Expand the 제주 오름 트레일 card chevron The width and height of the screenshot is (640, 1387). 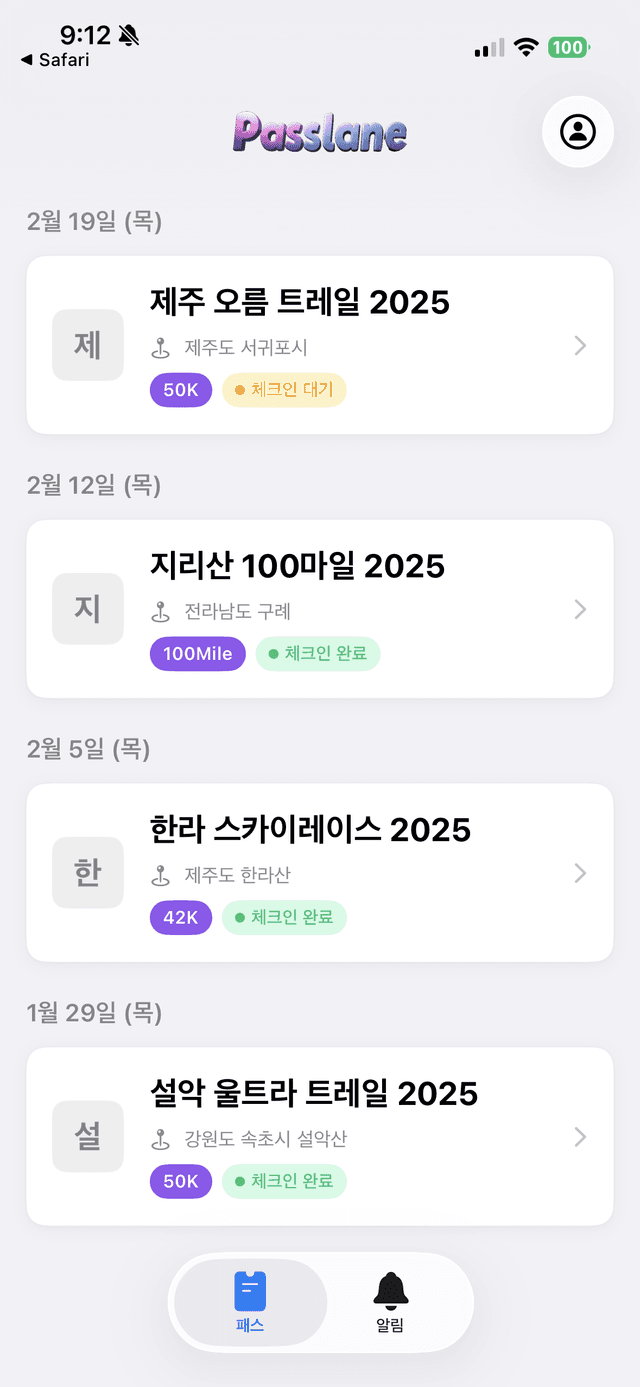click(x=581, y=345)
